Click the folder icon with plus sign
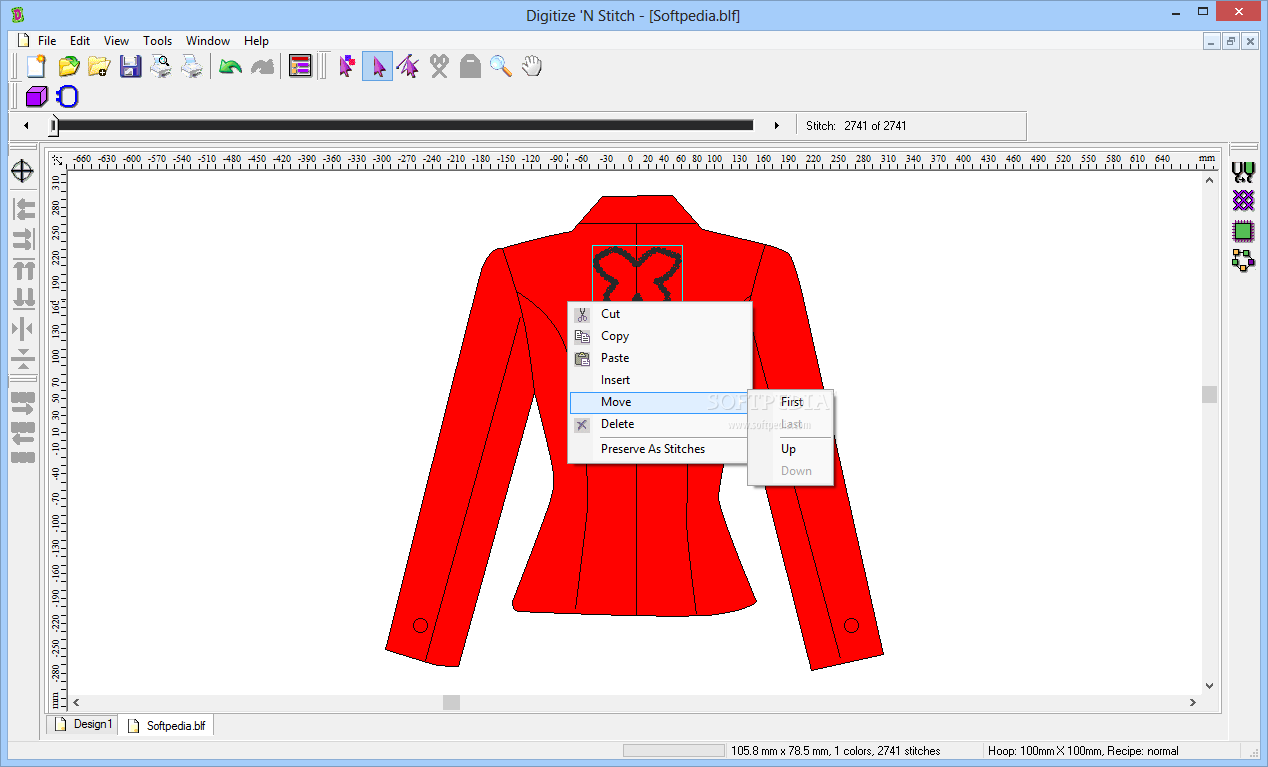The height and width of the screenshot is (767, 1268). pyautogui.click(x=98, y=67)
